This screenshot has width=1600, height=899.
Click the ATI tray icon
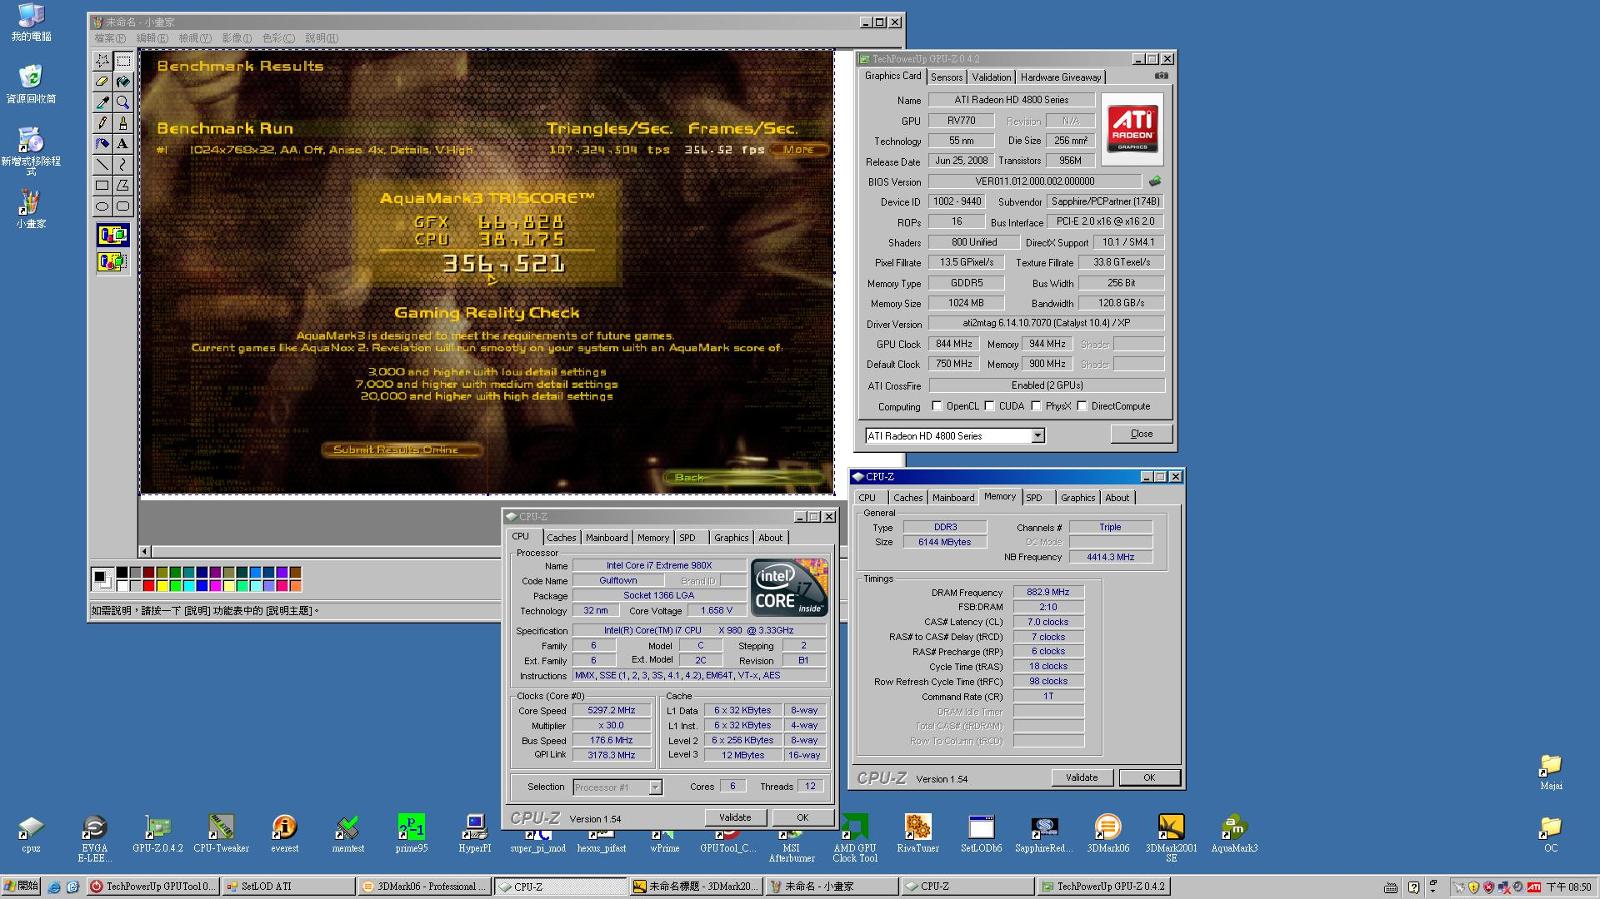click(1533, 887)
